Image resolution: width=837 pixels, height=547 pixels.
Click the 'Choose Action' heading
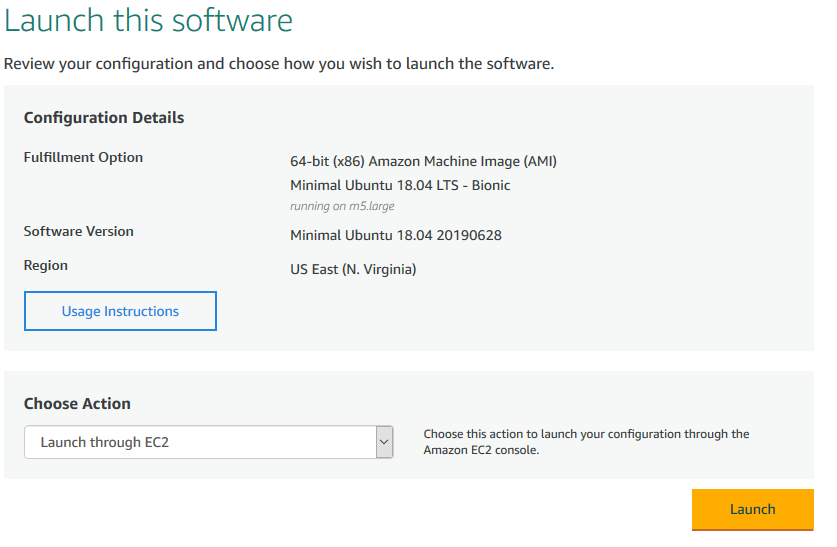pos(77,403)
